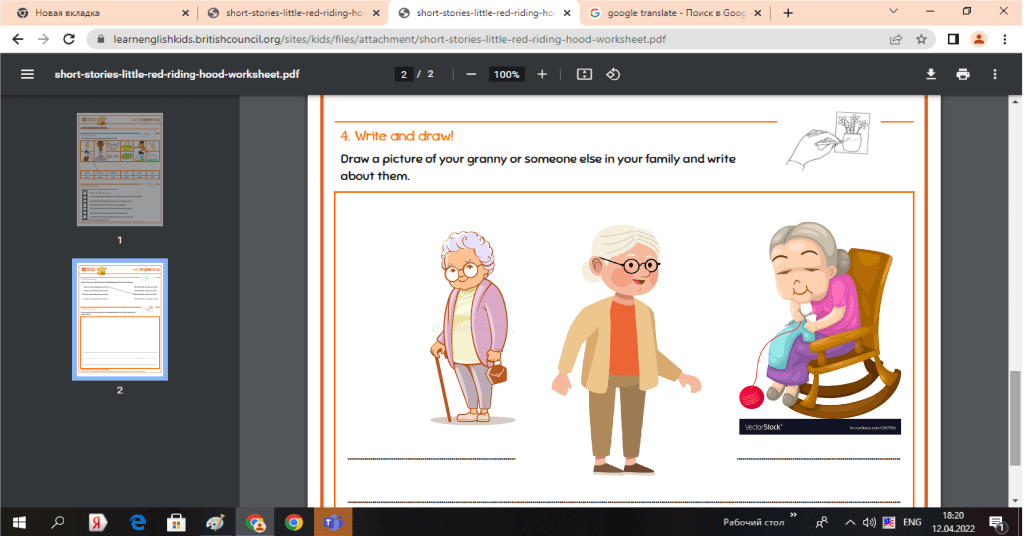Share this page from the address bar
Image resolution: width=1024 pixels, height=536 pixels.
(x=896, y=40)
